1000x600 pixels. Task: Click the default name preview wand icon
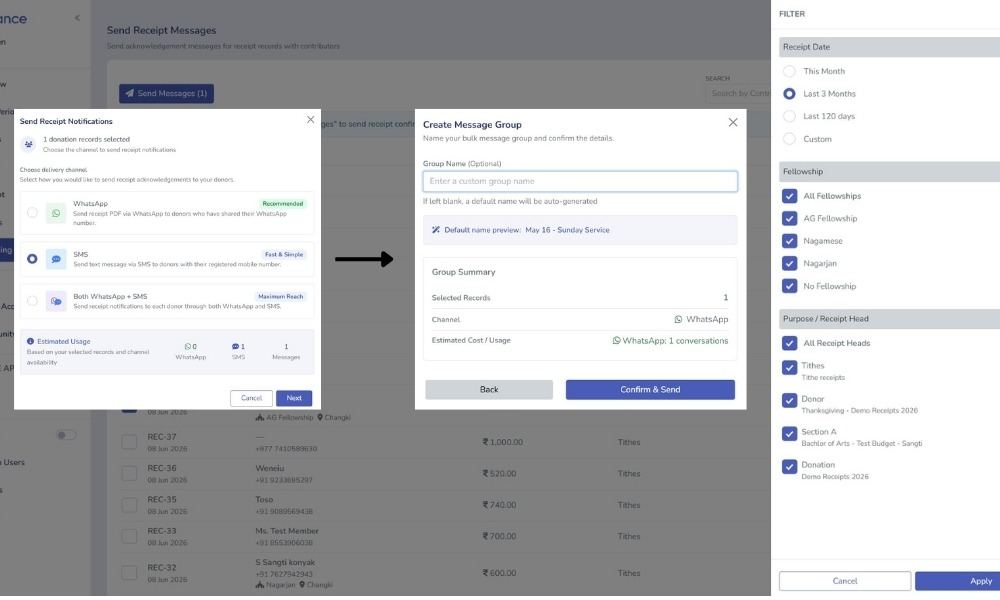[436, 230]
